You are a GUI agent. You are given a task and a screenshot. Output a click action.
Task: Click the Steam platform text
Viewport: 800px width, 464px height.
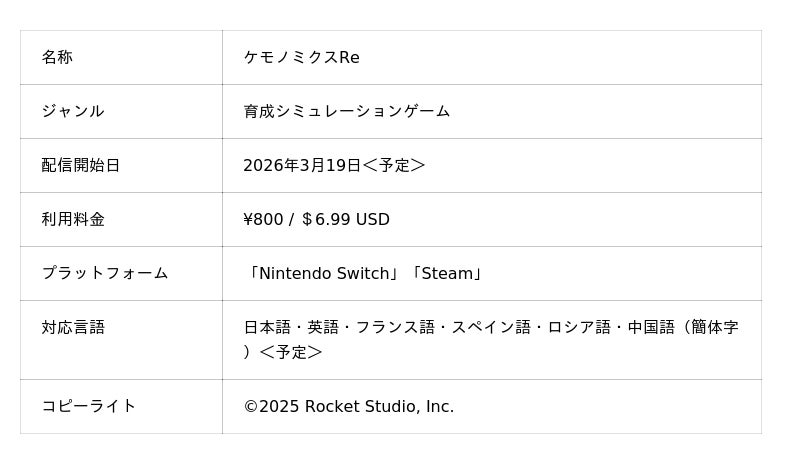[x=446, y=274]
